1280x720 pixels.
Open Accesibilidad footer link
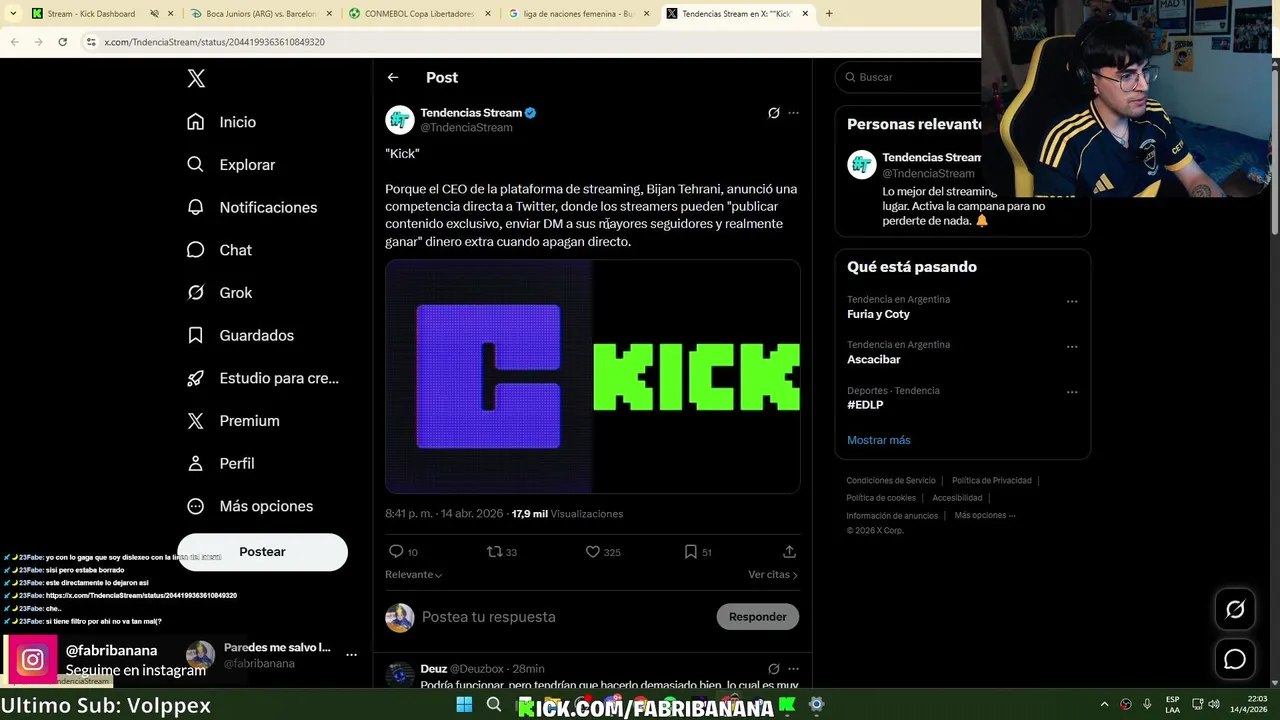pyautogui.click(x=957, y=498)
